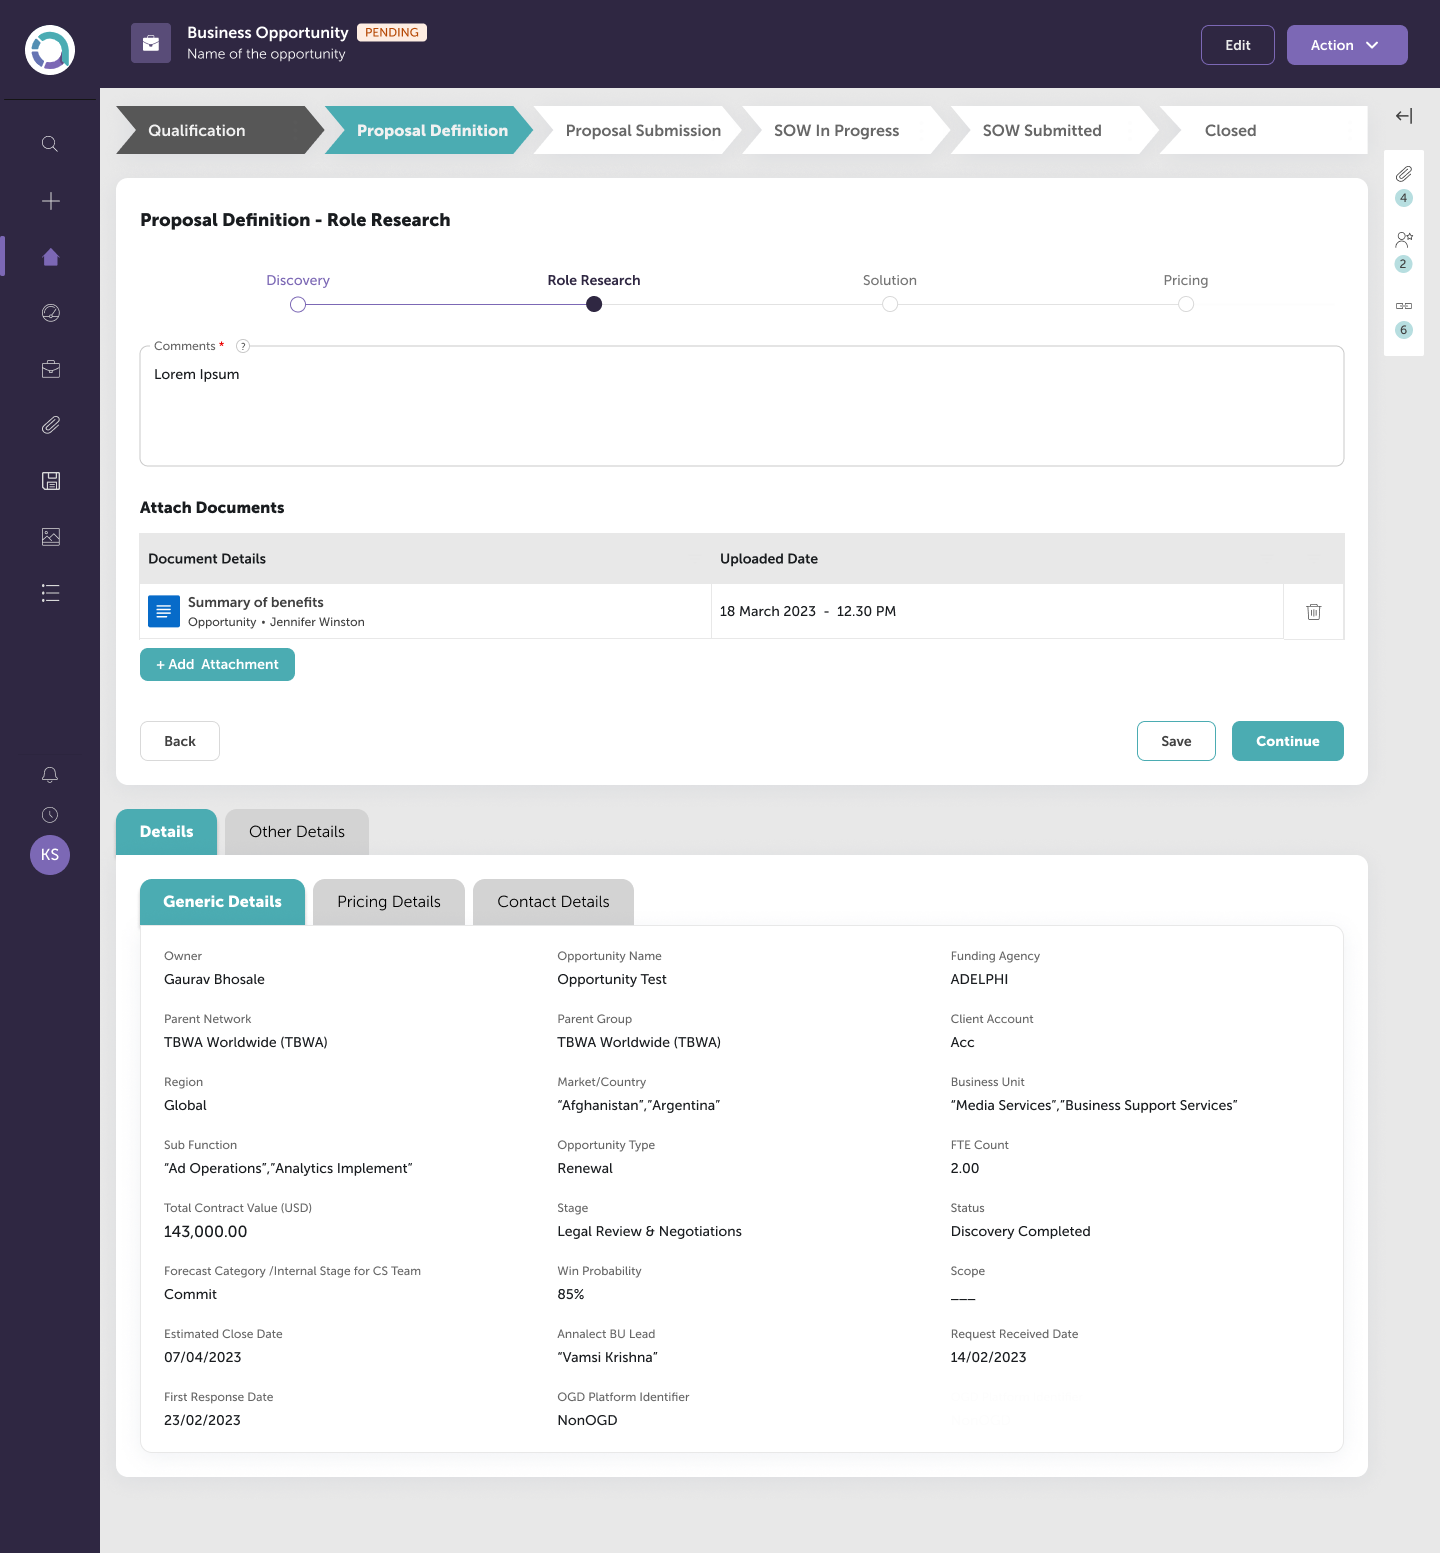Viewport: 1440px width, 1553px height.
Task: Open the home icon in the sidebar
Action: tap(50, 257)
